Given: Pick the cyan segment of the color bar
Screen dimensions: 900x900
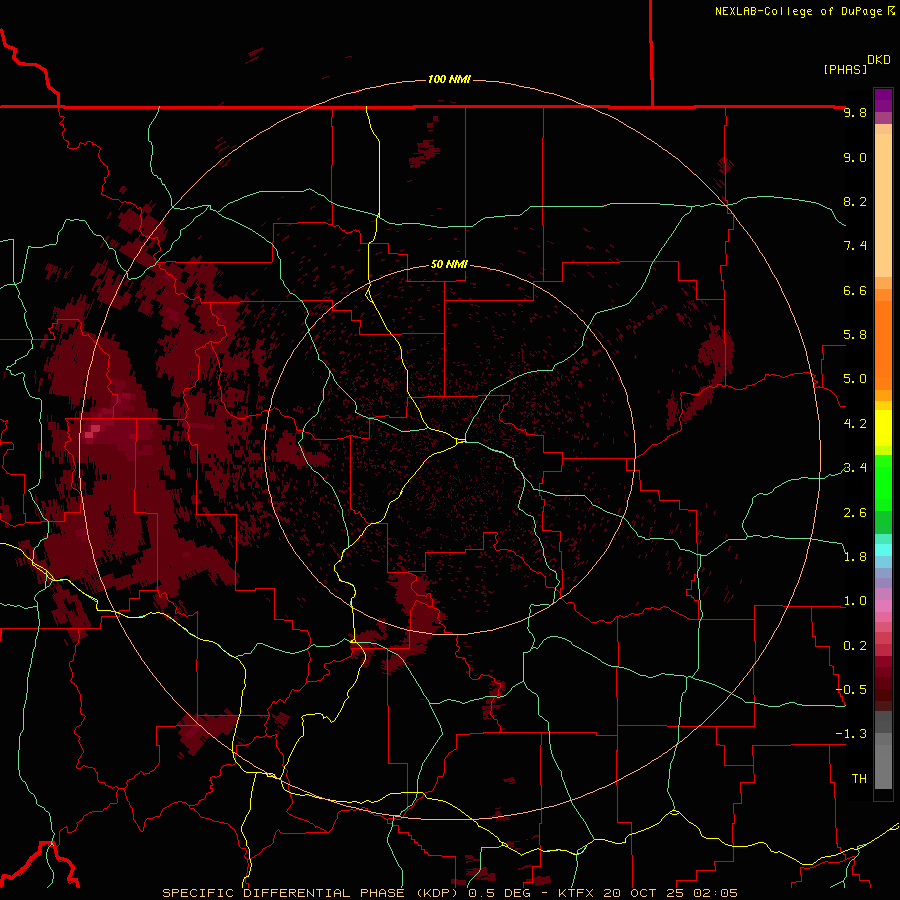Looking at the screenshot, I should point(883,550).
